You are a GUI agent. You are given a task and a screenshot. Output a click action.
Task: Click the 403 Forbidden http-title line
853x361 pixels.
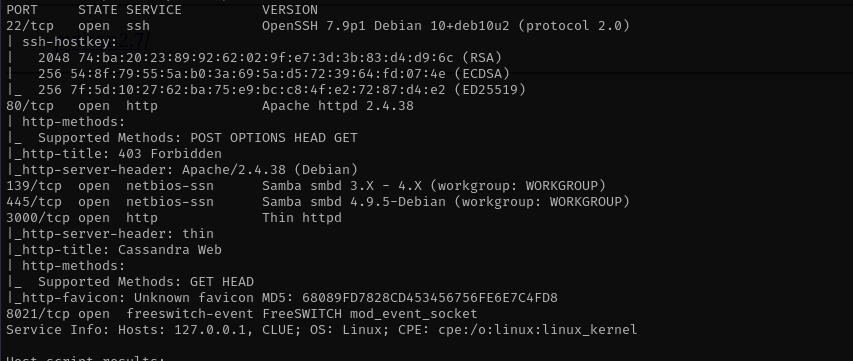114,153
